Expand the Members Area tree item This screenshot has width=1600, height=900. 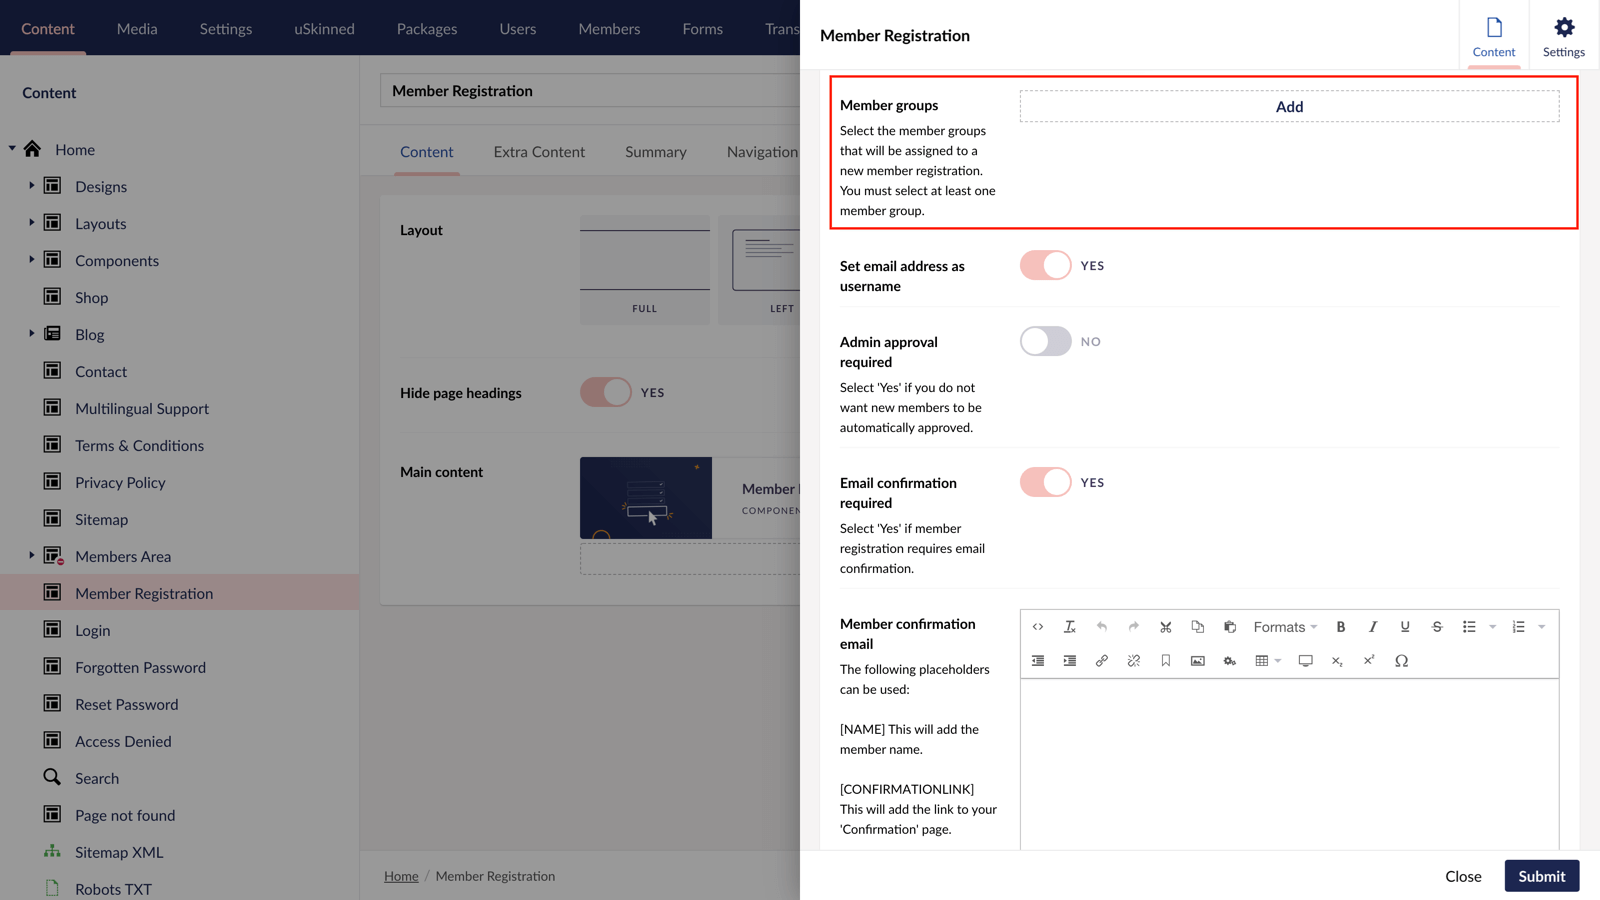tap(30, 556)
